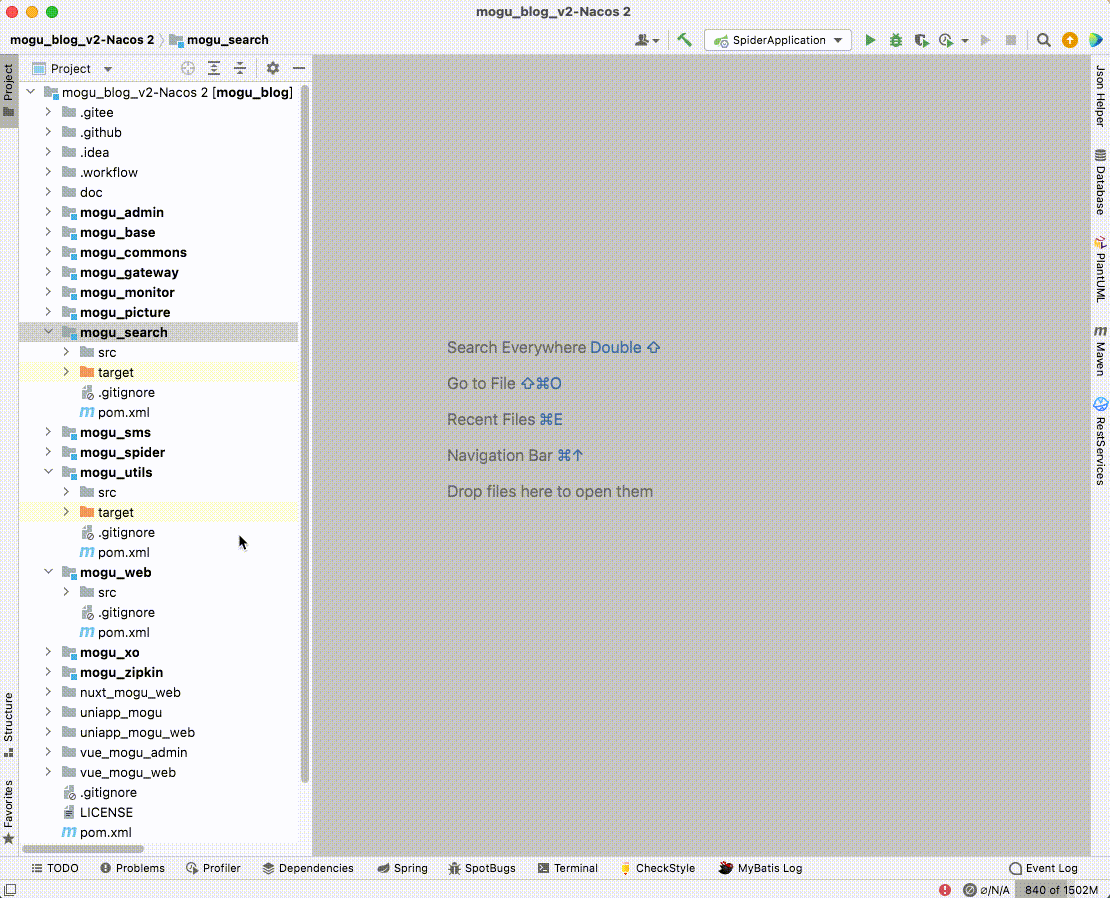Open the MyBatis Log tab
This screenshot has height=898, width=1110.
[x=760, y=868]
